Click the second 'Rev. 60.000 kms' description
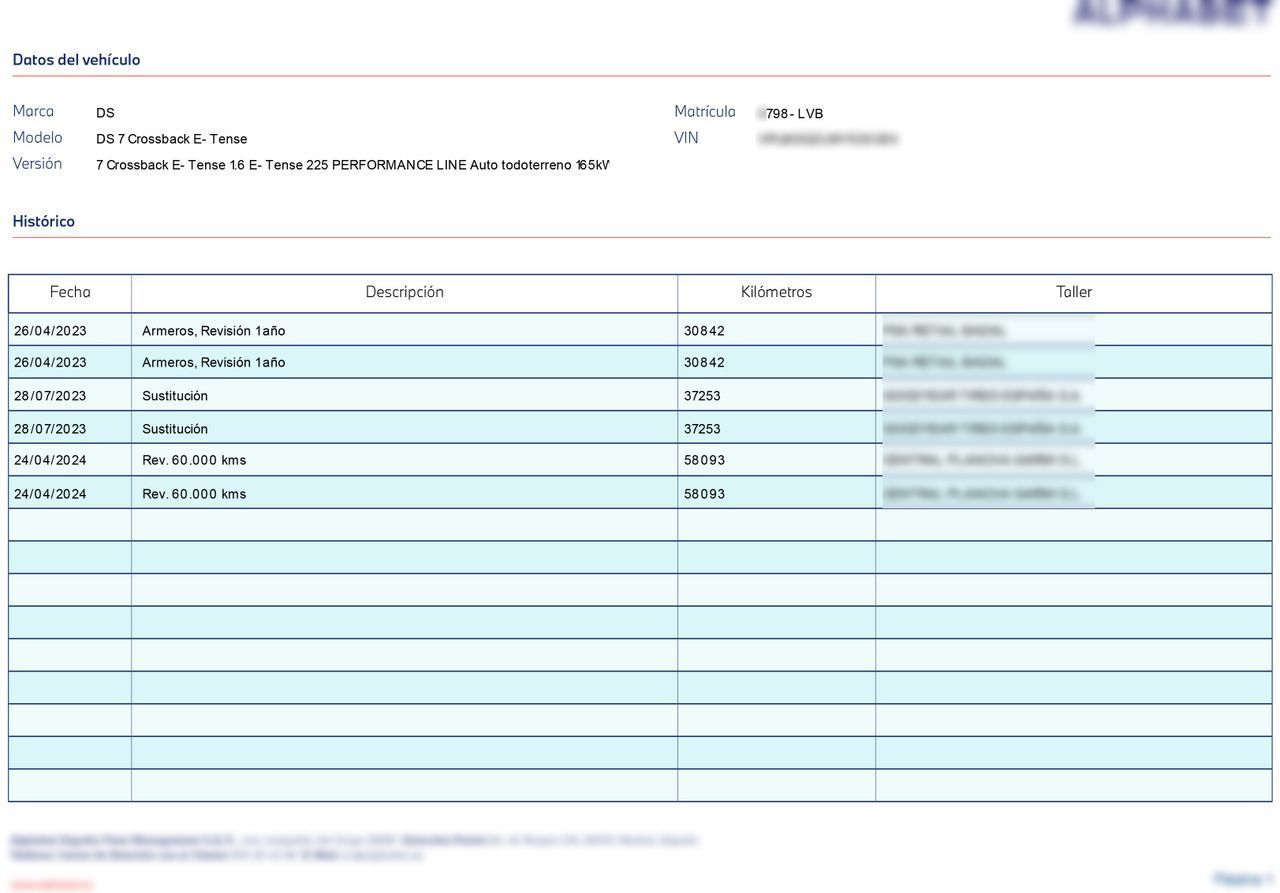This screenshot has width=1280, height=893. tap(194, 494)
